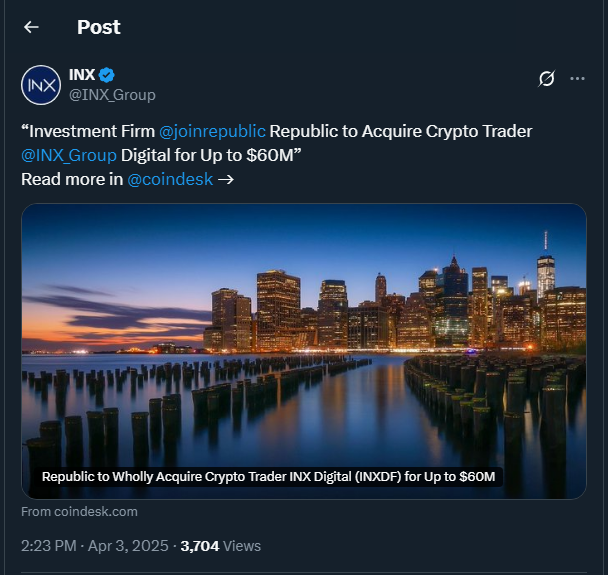Click the 'Post' header title
Viewport: 608px width, 575px height.
(98, 27)
